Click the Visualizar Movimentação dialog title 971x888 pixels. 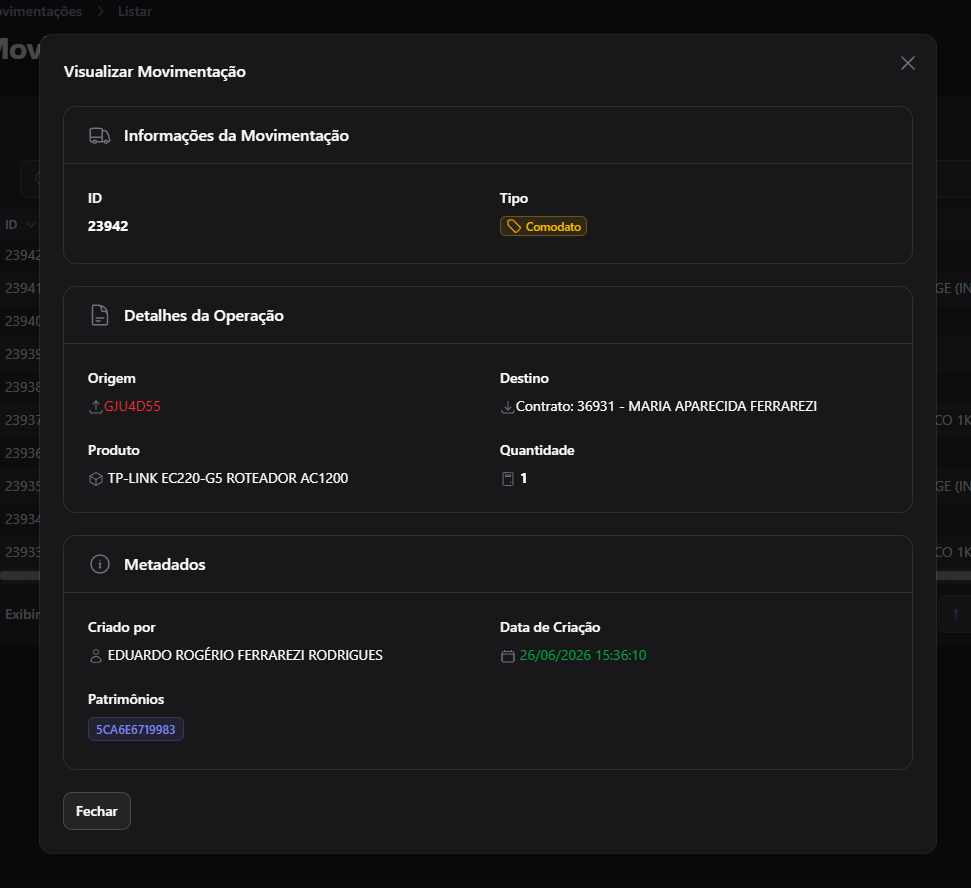(x=155, y=72)
